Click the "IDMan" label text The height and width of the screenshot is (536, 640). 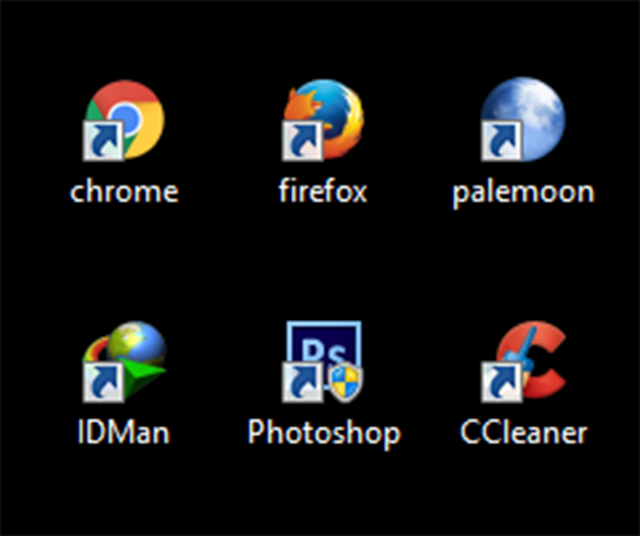124,432
